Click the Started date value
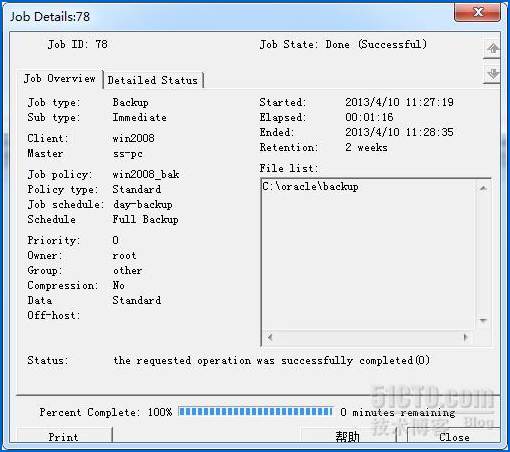Screen dimensions: 510x452 pos(399,102)
